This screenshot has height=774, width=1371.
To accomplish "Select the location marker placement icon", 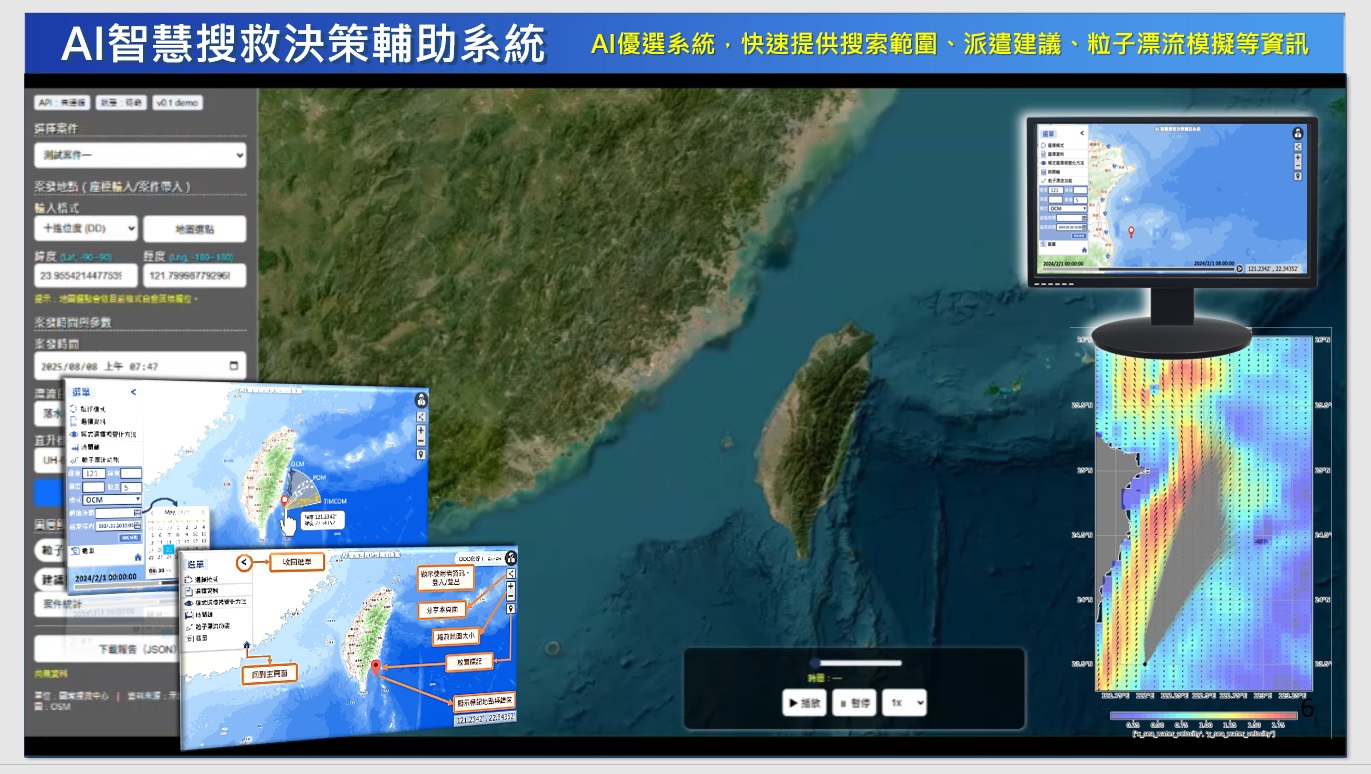I will pyautogui.click(x=510, y=609).
